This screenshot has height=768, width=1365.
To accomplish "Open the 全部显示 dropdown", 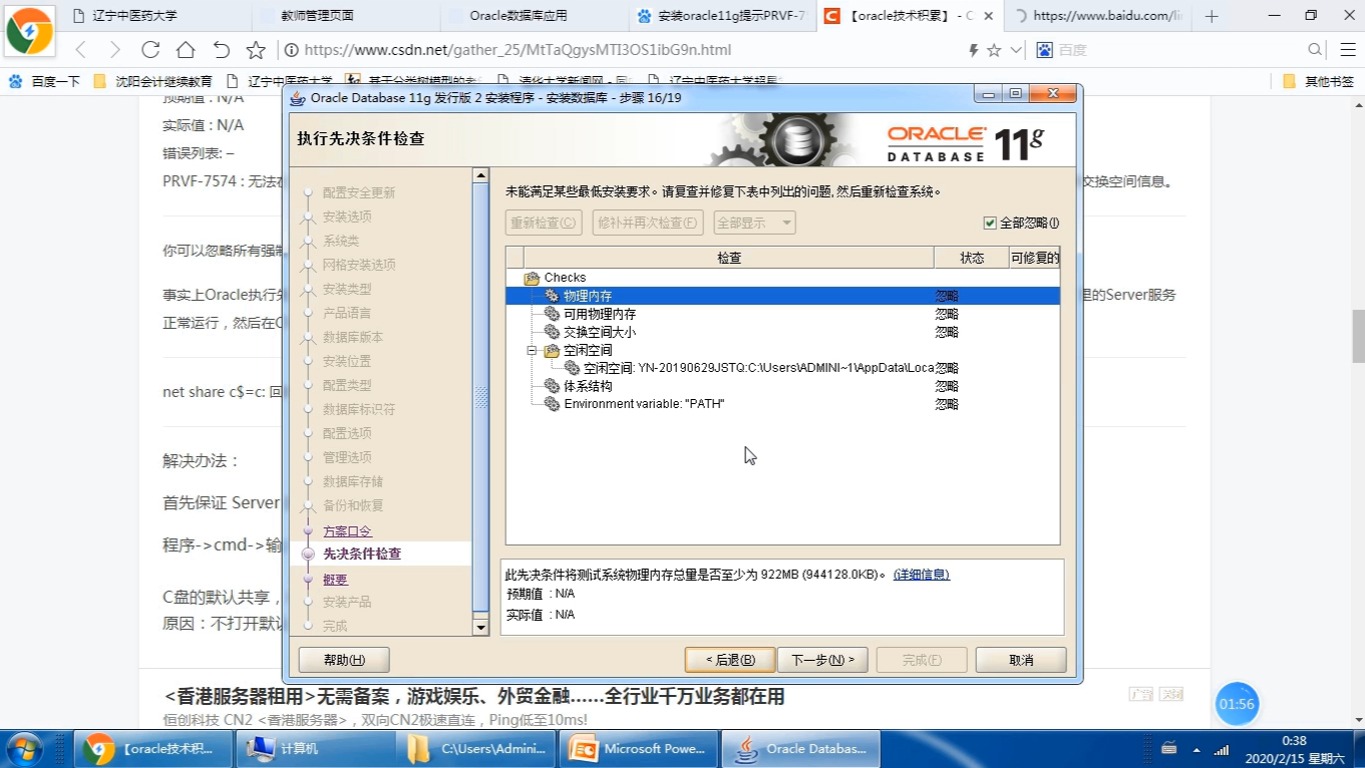I will [754, 223].
